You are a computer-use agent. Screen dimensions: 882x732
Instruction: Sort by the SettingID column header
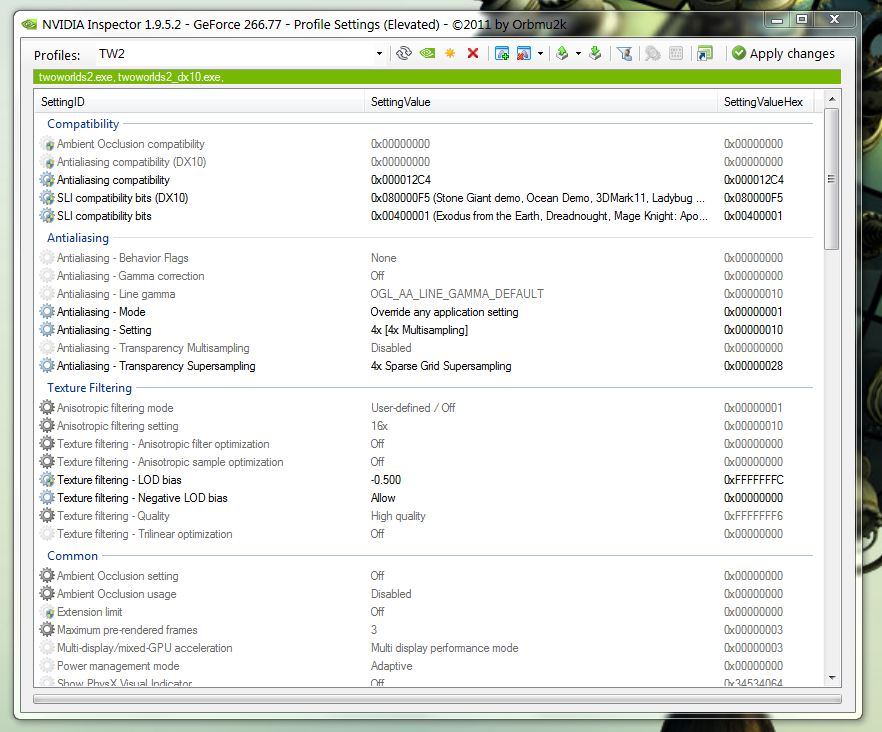200,102
